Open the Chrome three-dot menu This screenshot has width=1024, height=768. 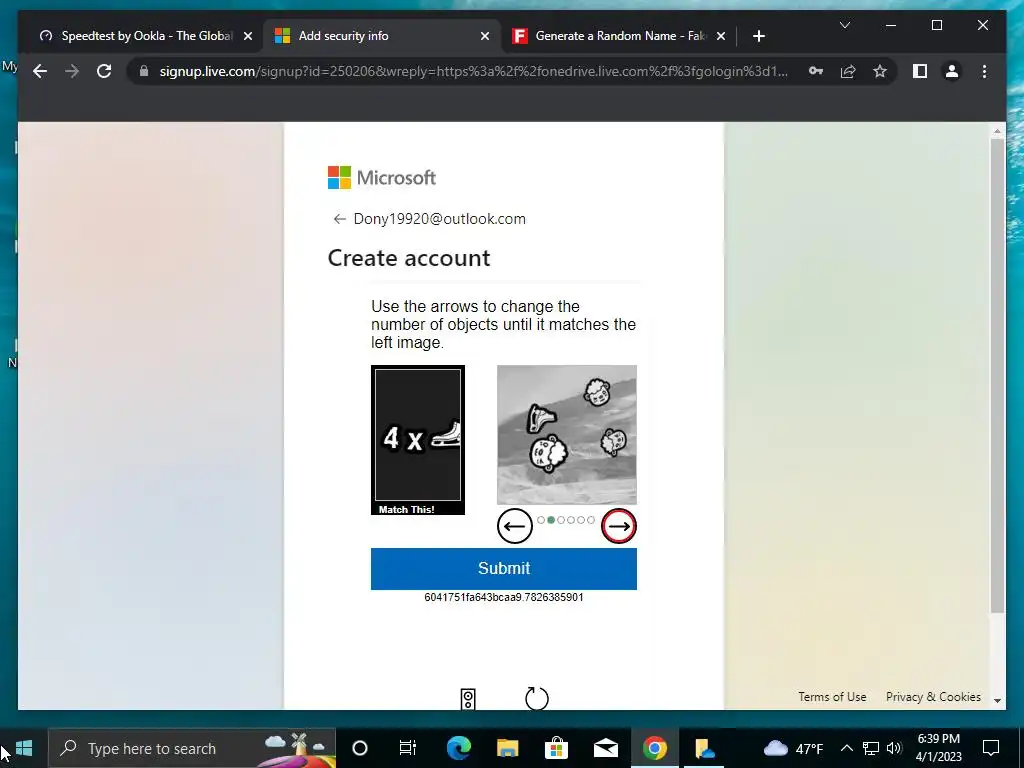[984, 71]
